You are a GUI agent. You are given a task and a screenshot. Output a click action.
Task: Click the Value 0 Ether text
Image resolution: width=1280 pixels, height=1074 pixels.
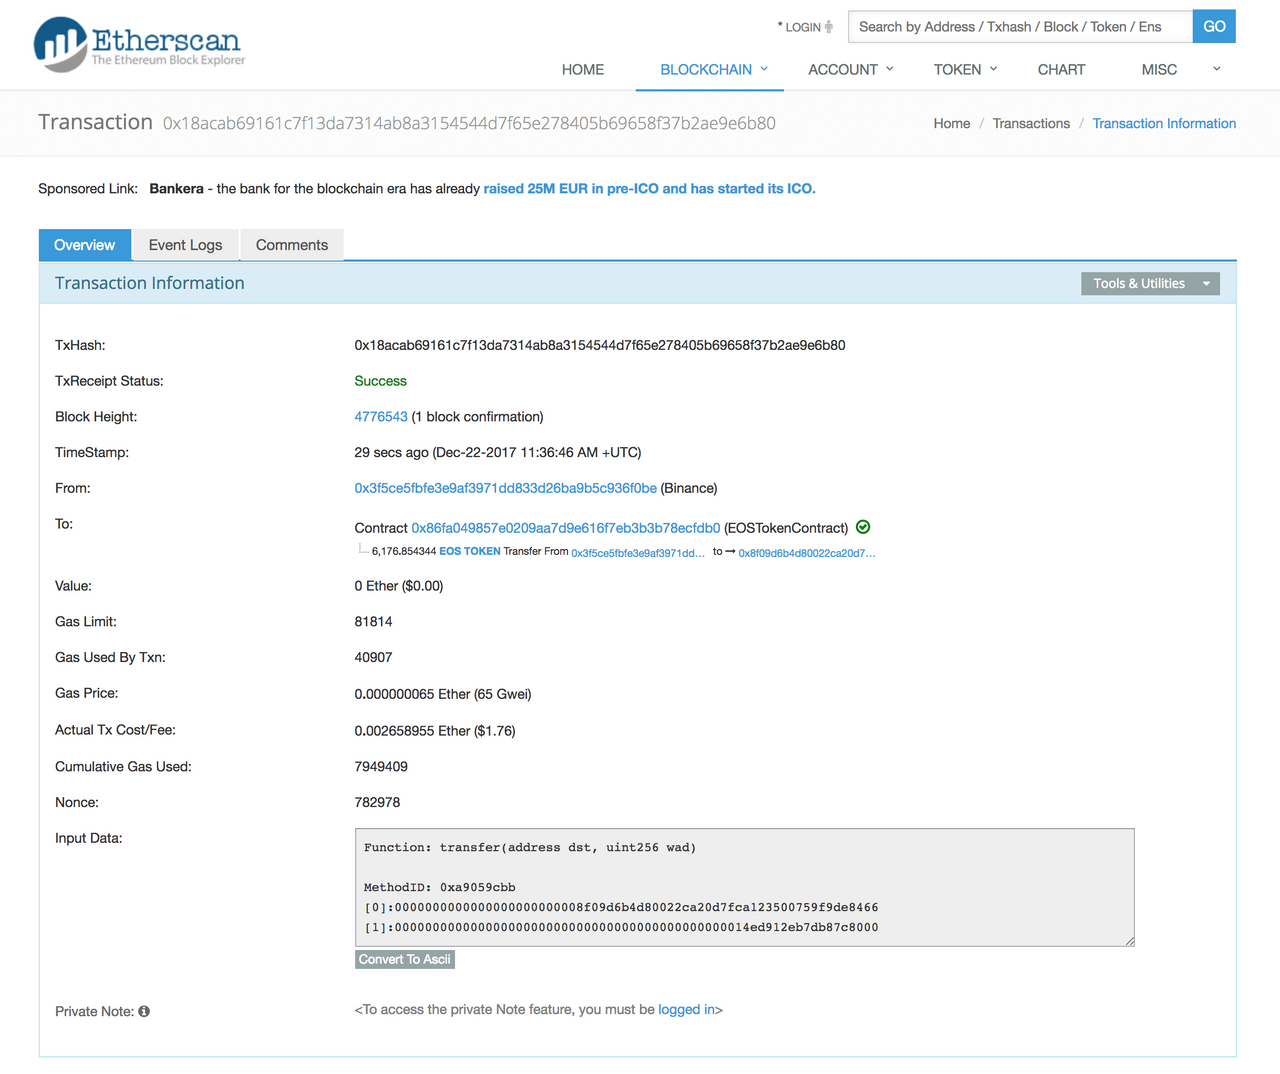tap(399, 586)
